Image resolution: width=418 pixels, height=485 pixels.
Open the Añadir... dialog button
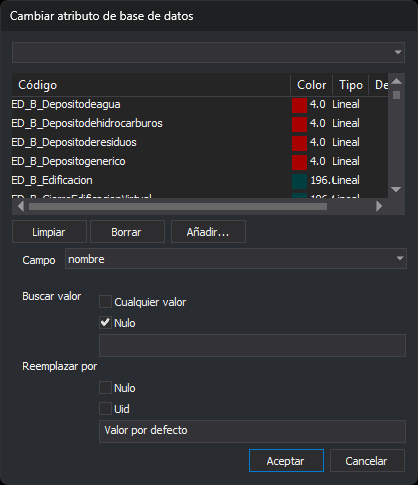(x=208, y=232)
